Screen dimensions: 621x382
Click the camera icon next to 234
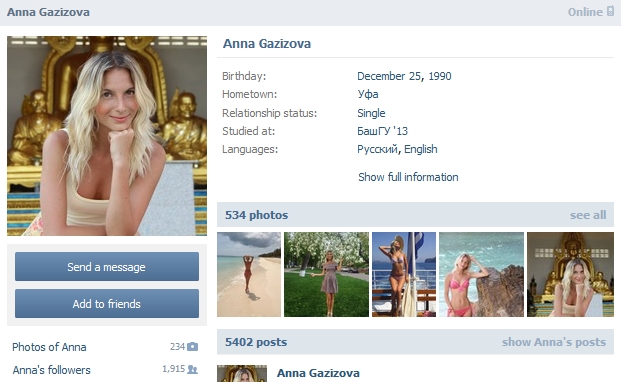192,347
